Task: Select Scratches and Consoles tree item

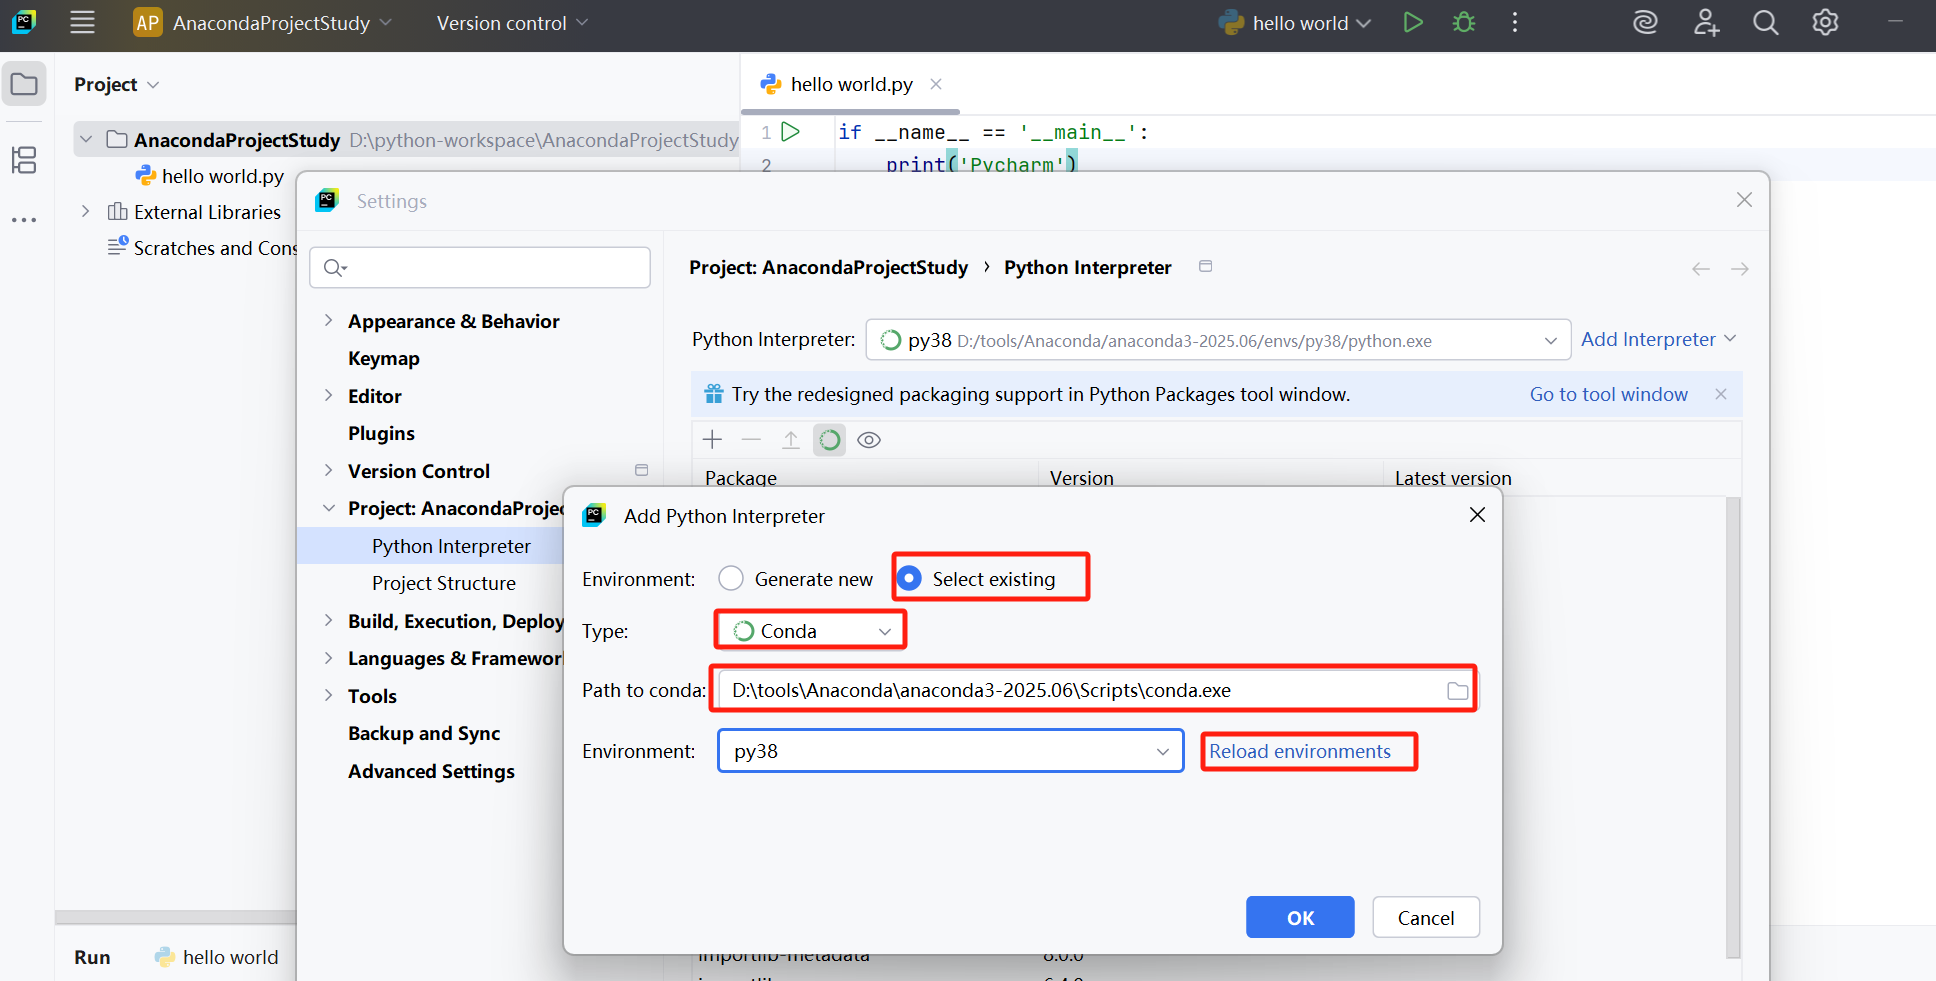Action: pyautogui.click(x=204, y=248)
